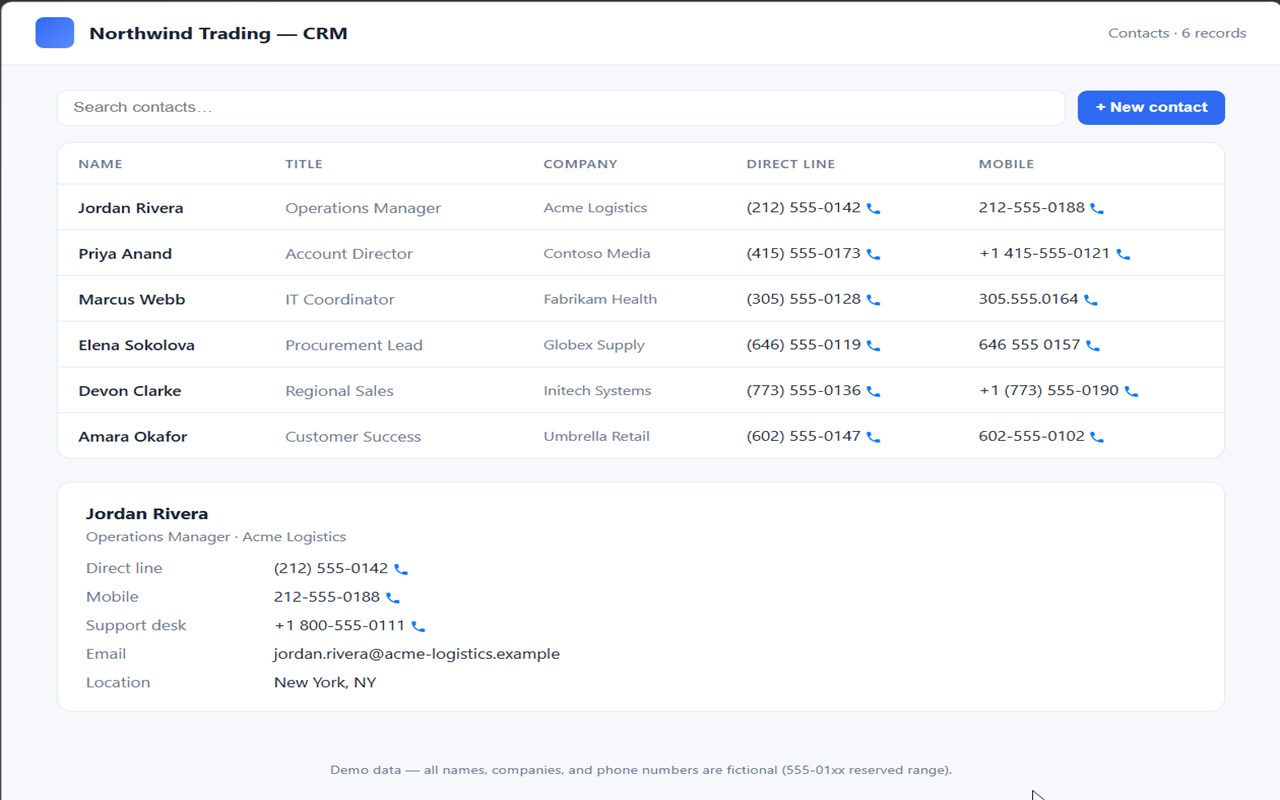1280x800 pixels.
Task: Click the call icon beside Elena Sokolova's mobile
Action: pos(1093,346)
